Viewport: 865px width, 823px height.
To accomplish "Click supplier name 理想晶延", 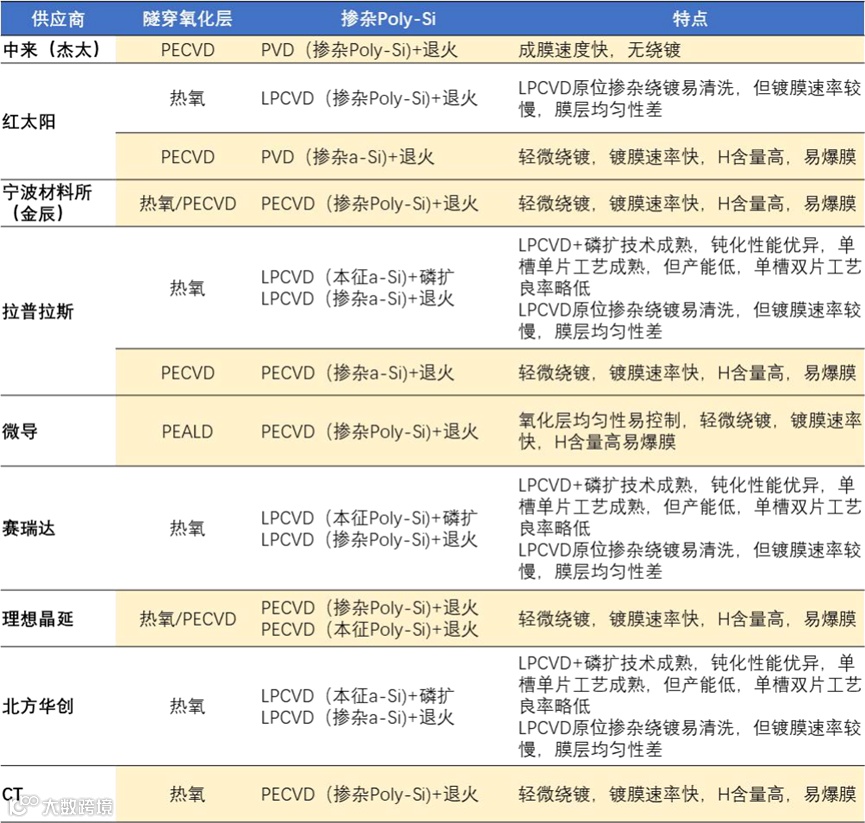I will 38,619.
